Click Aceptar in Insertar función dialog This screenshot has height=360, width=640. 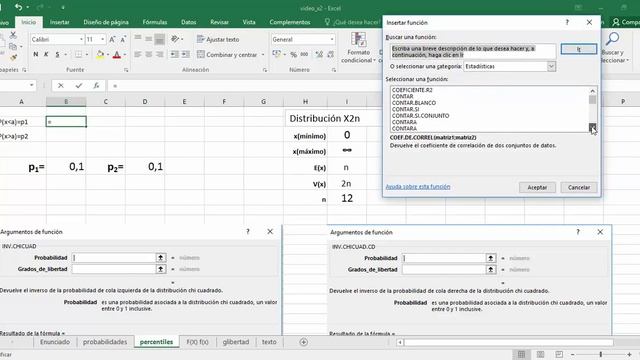click(537, 187)
